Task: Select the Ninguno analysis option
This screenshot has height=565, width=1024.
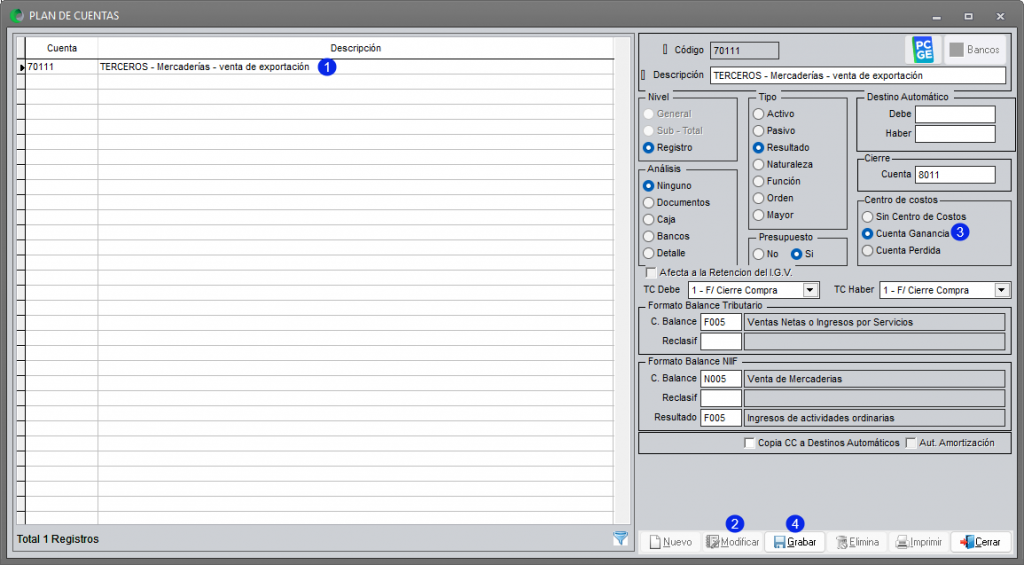Action: click(648, 186)
